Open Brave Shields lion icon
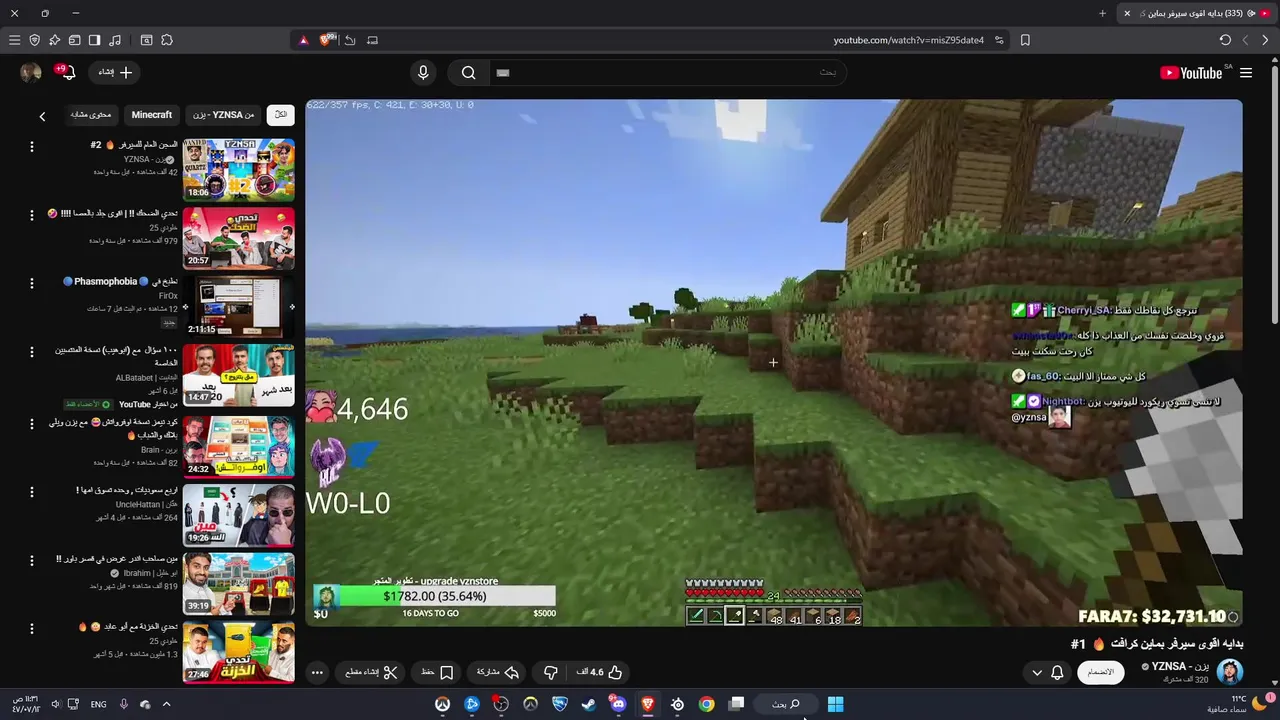The width and height of the screenshot is (1280, 720). click(x=326, y=40)
